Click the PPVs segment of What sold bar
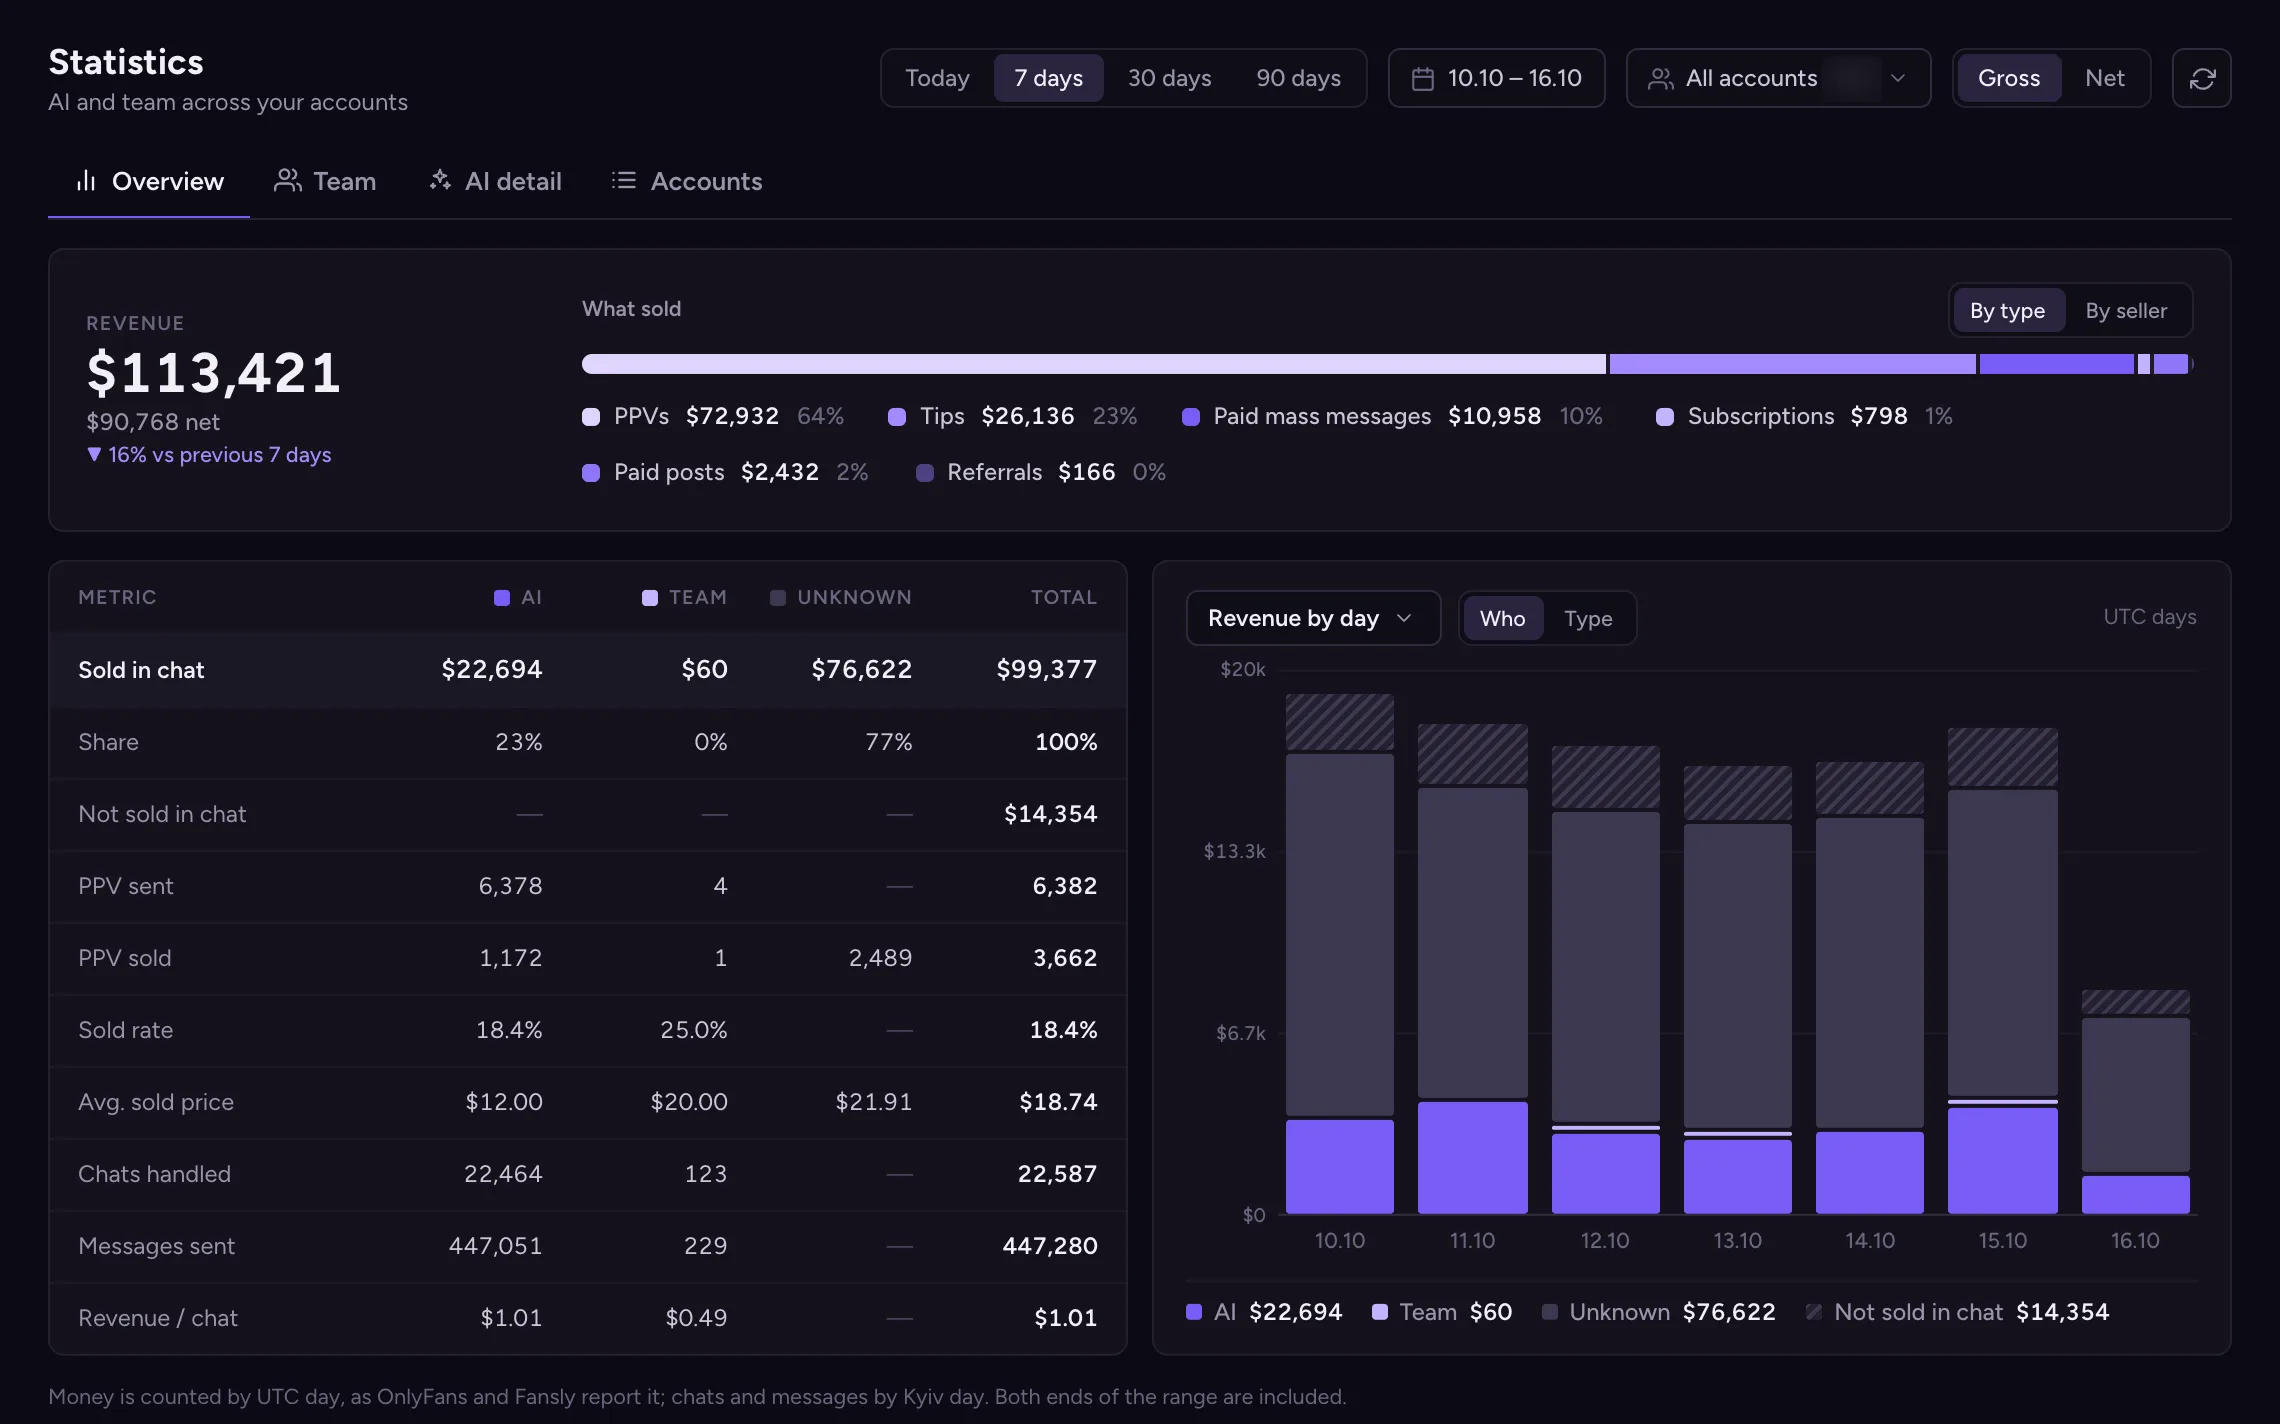Image resolution: width=2280 pixels, height=1424 pixels. tap(1094, 364)
